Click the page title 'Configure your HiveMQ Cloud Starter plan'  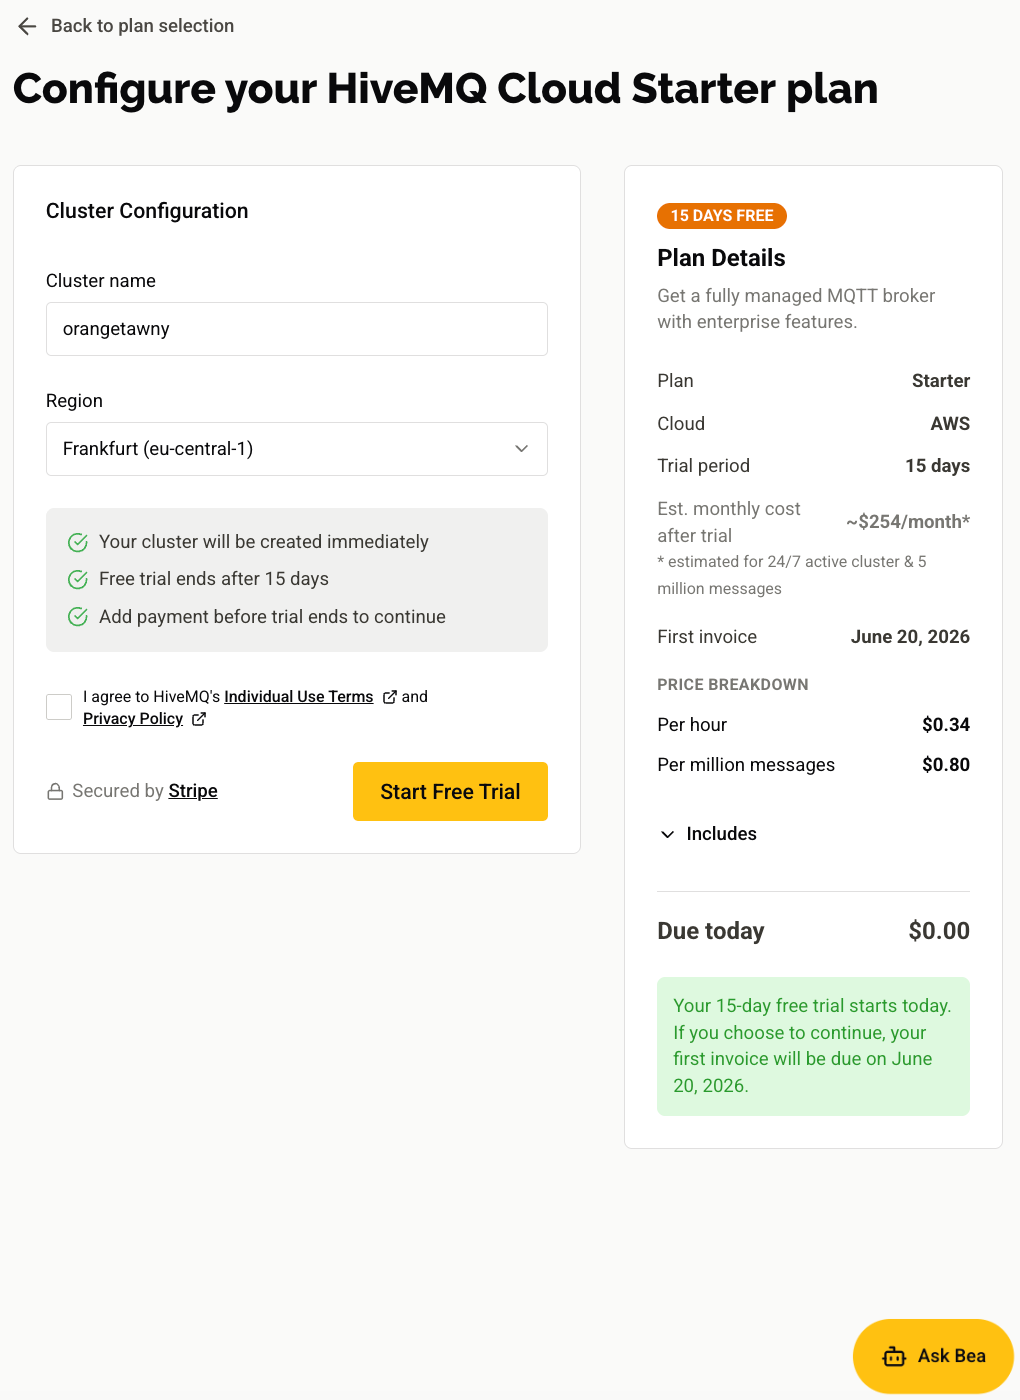pos(446,88)
